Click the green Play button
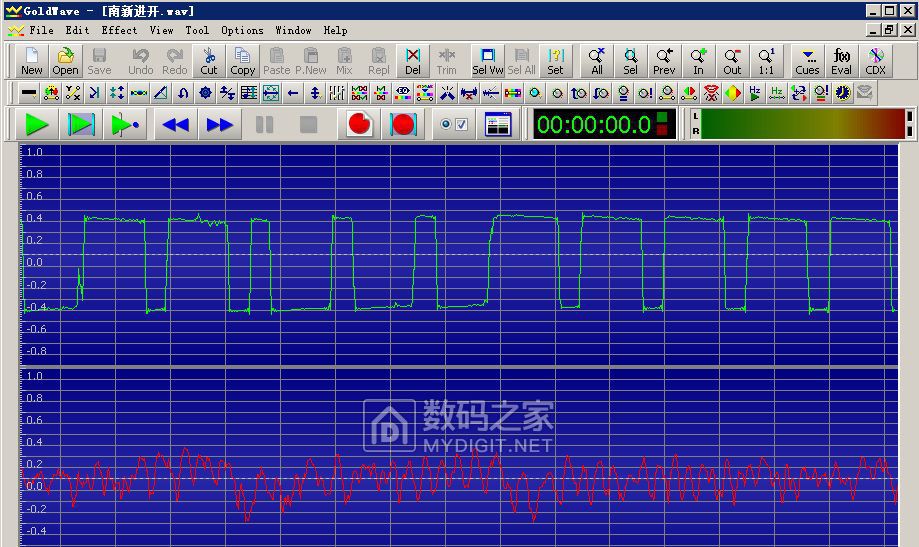Image resolution: width=919 pixels, height=547 pixels. point(37,125)
